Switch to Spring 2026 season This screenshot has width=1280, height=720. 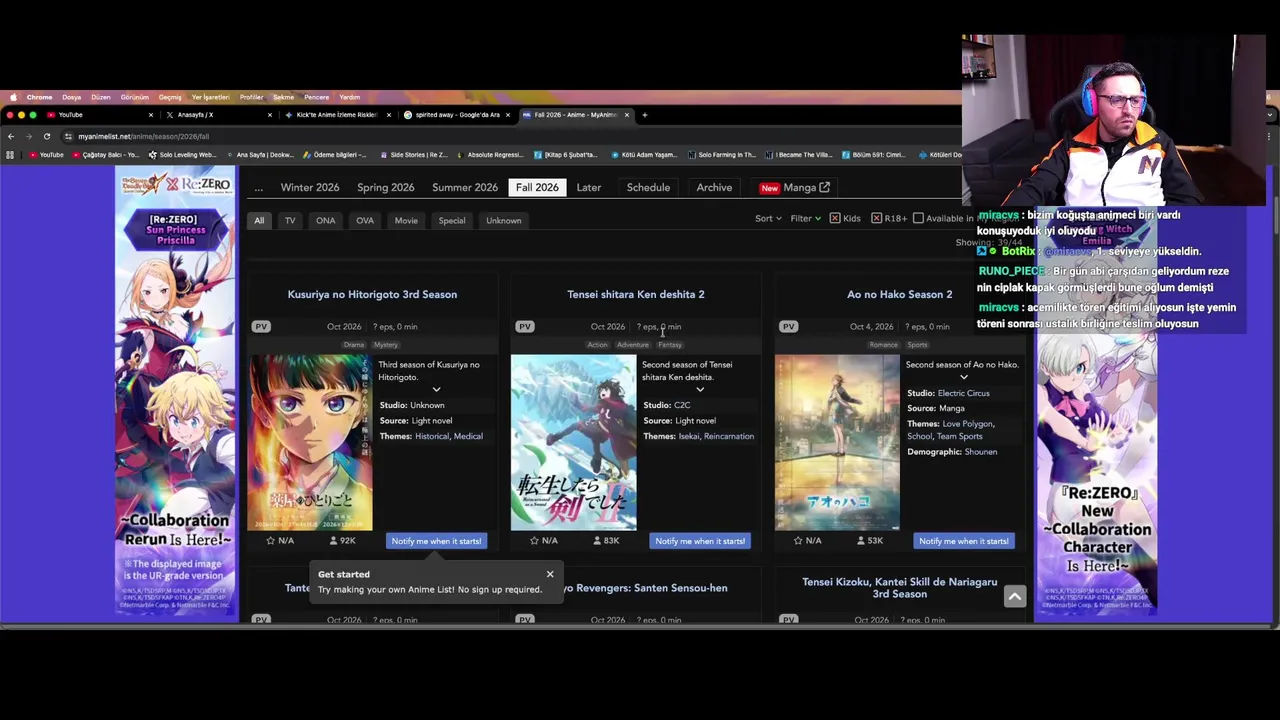tap(385, 187)
